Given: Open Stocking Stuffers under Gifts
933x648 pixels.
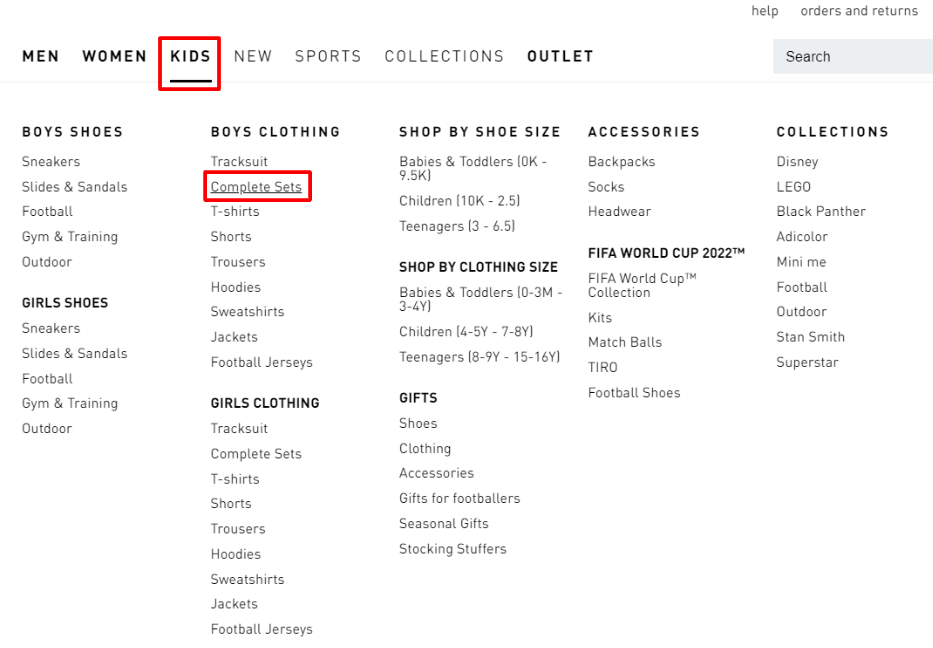Looking at the screenshot, I should coord(452,549).
